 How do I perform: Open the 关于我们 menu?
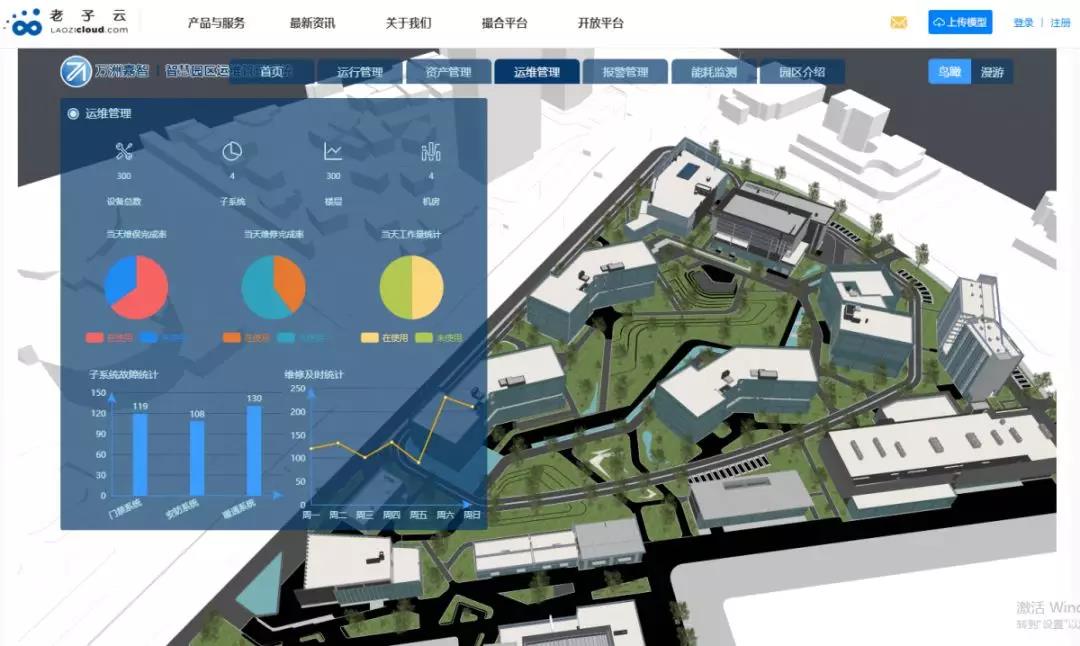click(x=409, y=23)
